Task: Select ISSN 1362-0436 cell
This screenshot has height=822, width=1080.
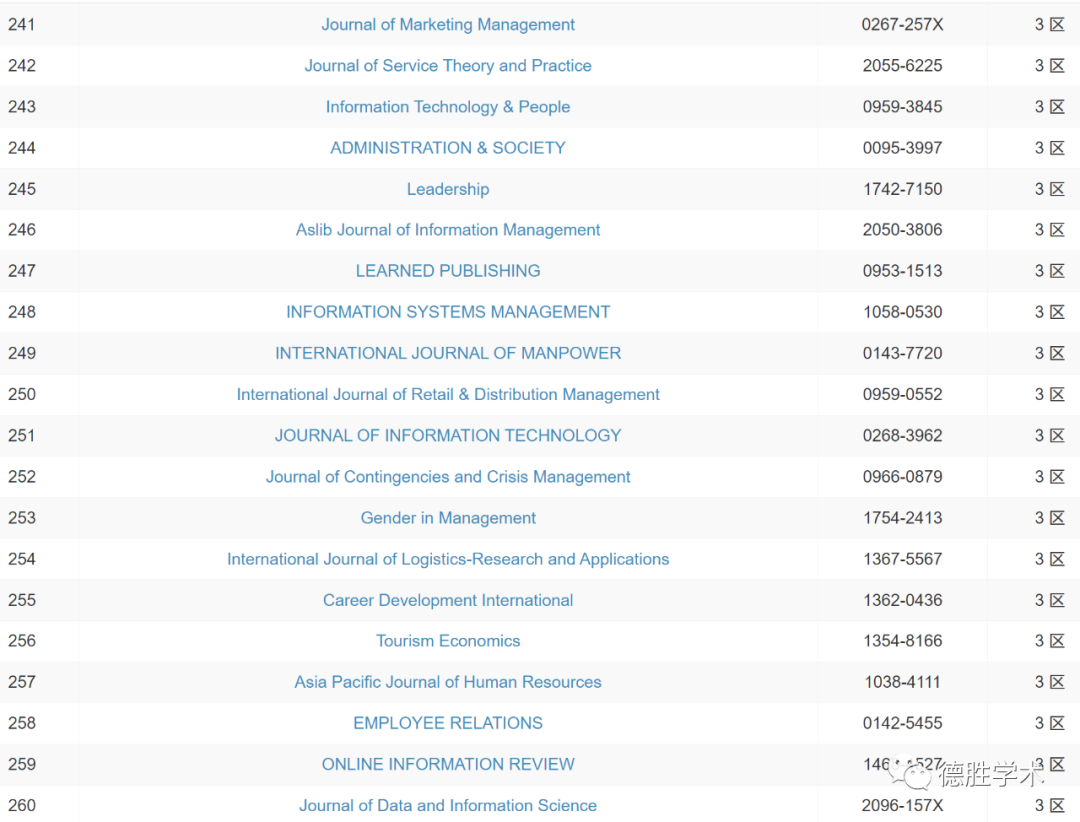Action: [902, 600]
